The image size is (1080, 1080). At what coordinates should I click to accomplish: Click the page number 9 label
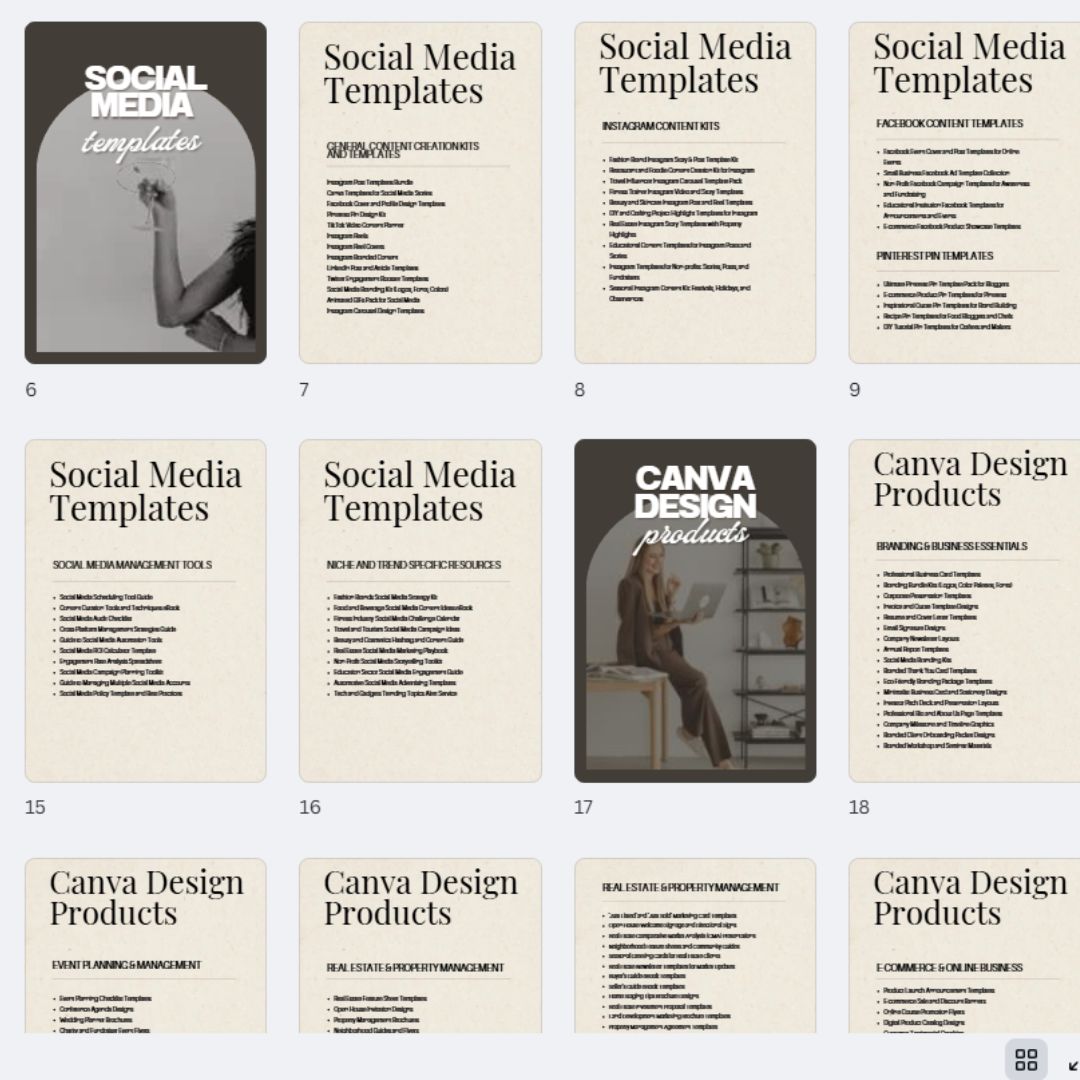tap(855, 390)
